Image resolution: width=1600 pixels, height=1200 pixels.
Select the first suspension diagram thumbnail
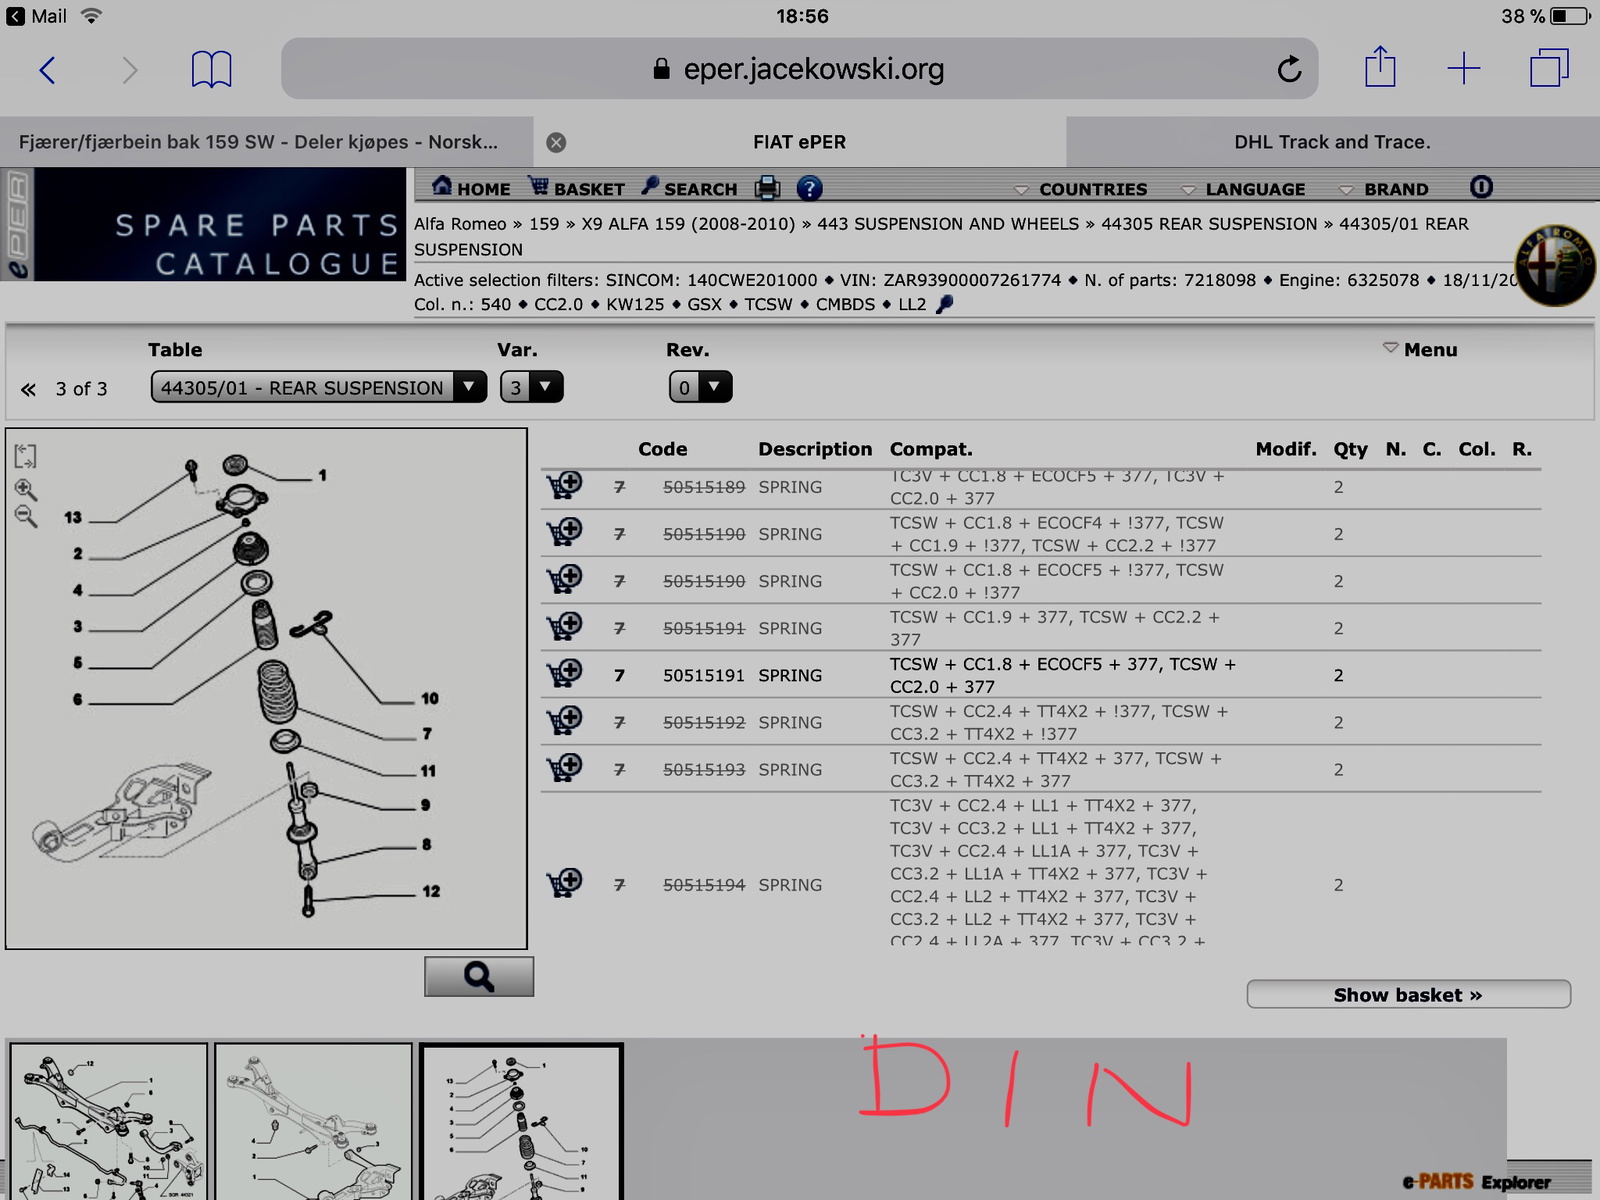(x=108, y=1121)
